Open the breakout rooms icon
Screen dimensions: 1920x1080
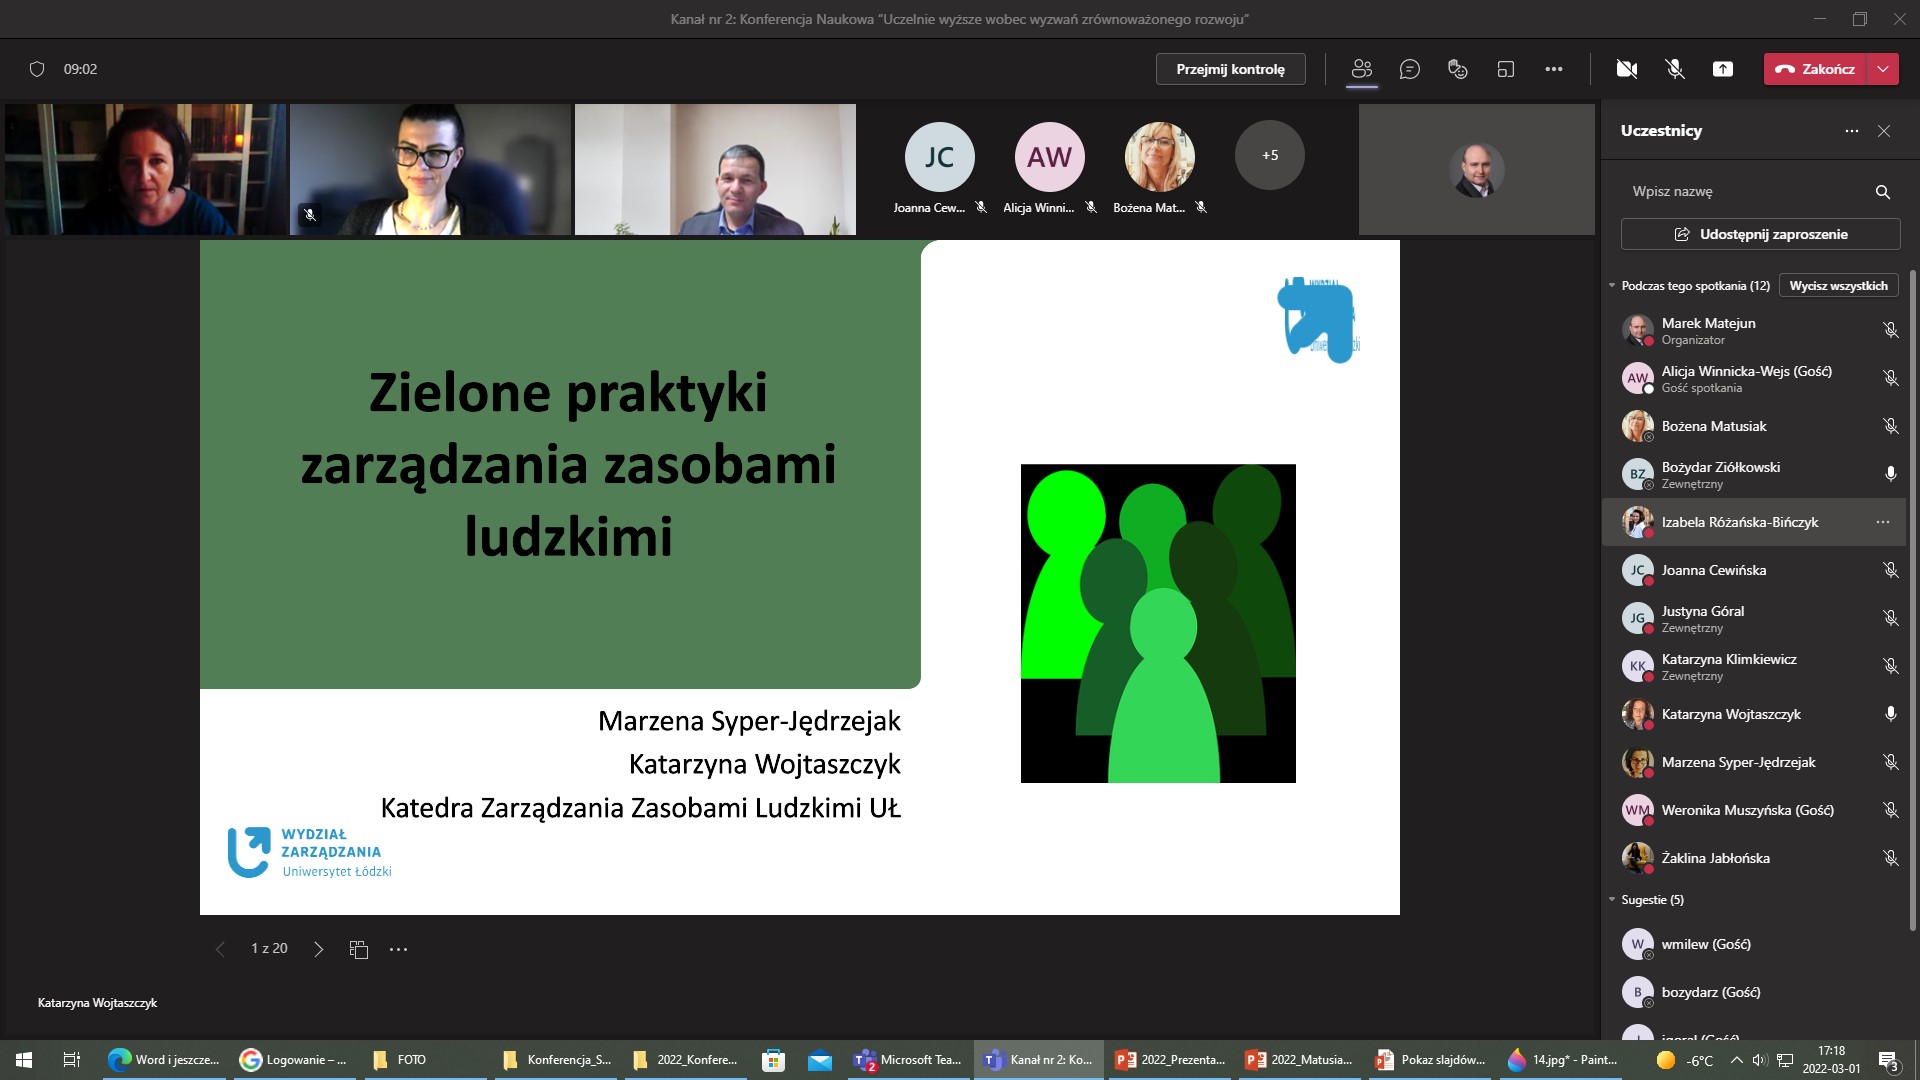click(1506, 69)
